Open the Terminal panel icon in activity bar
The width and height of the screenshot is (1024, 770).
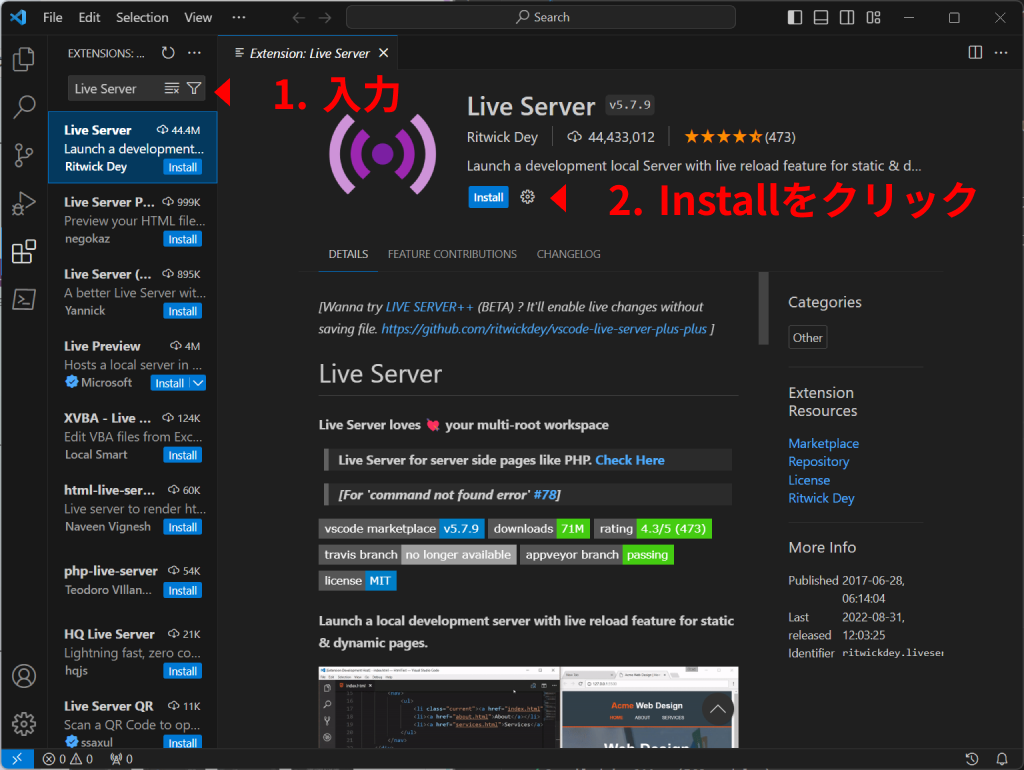24,299
